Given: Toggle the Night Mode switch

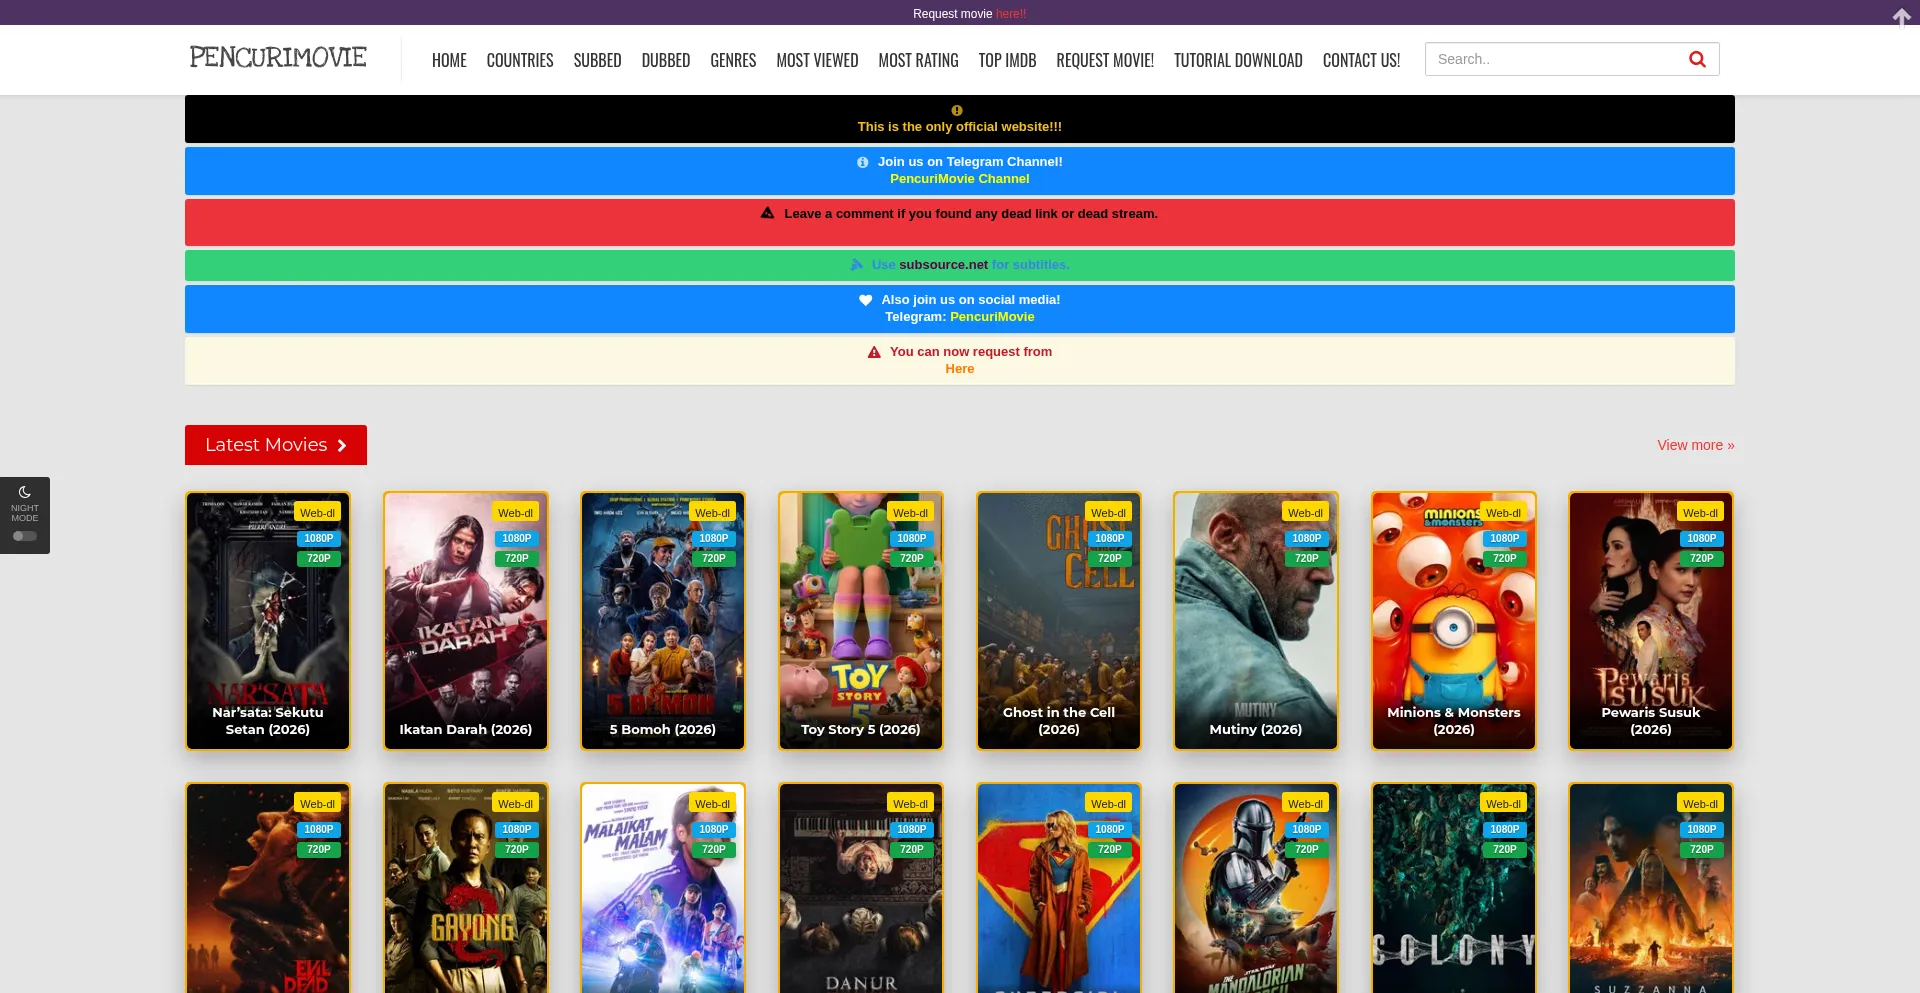Looking at the screenshot, I should pos(25,536).
